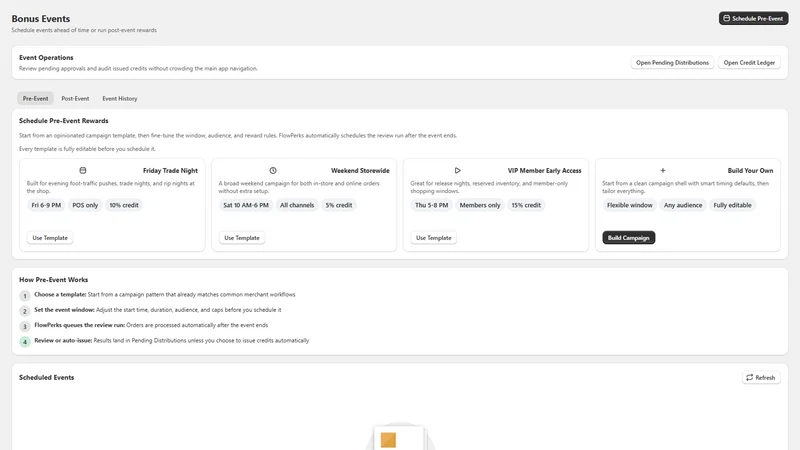Click the refresh arrows icon in Scheduled Events

pos(749,378)
